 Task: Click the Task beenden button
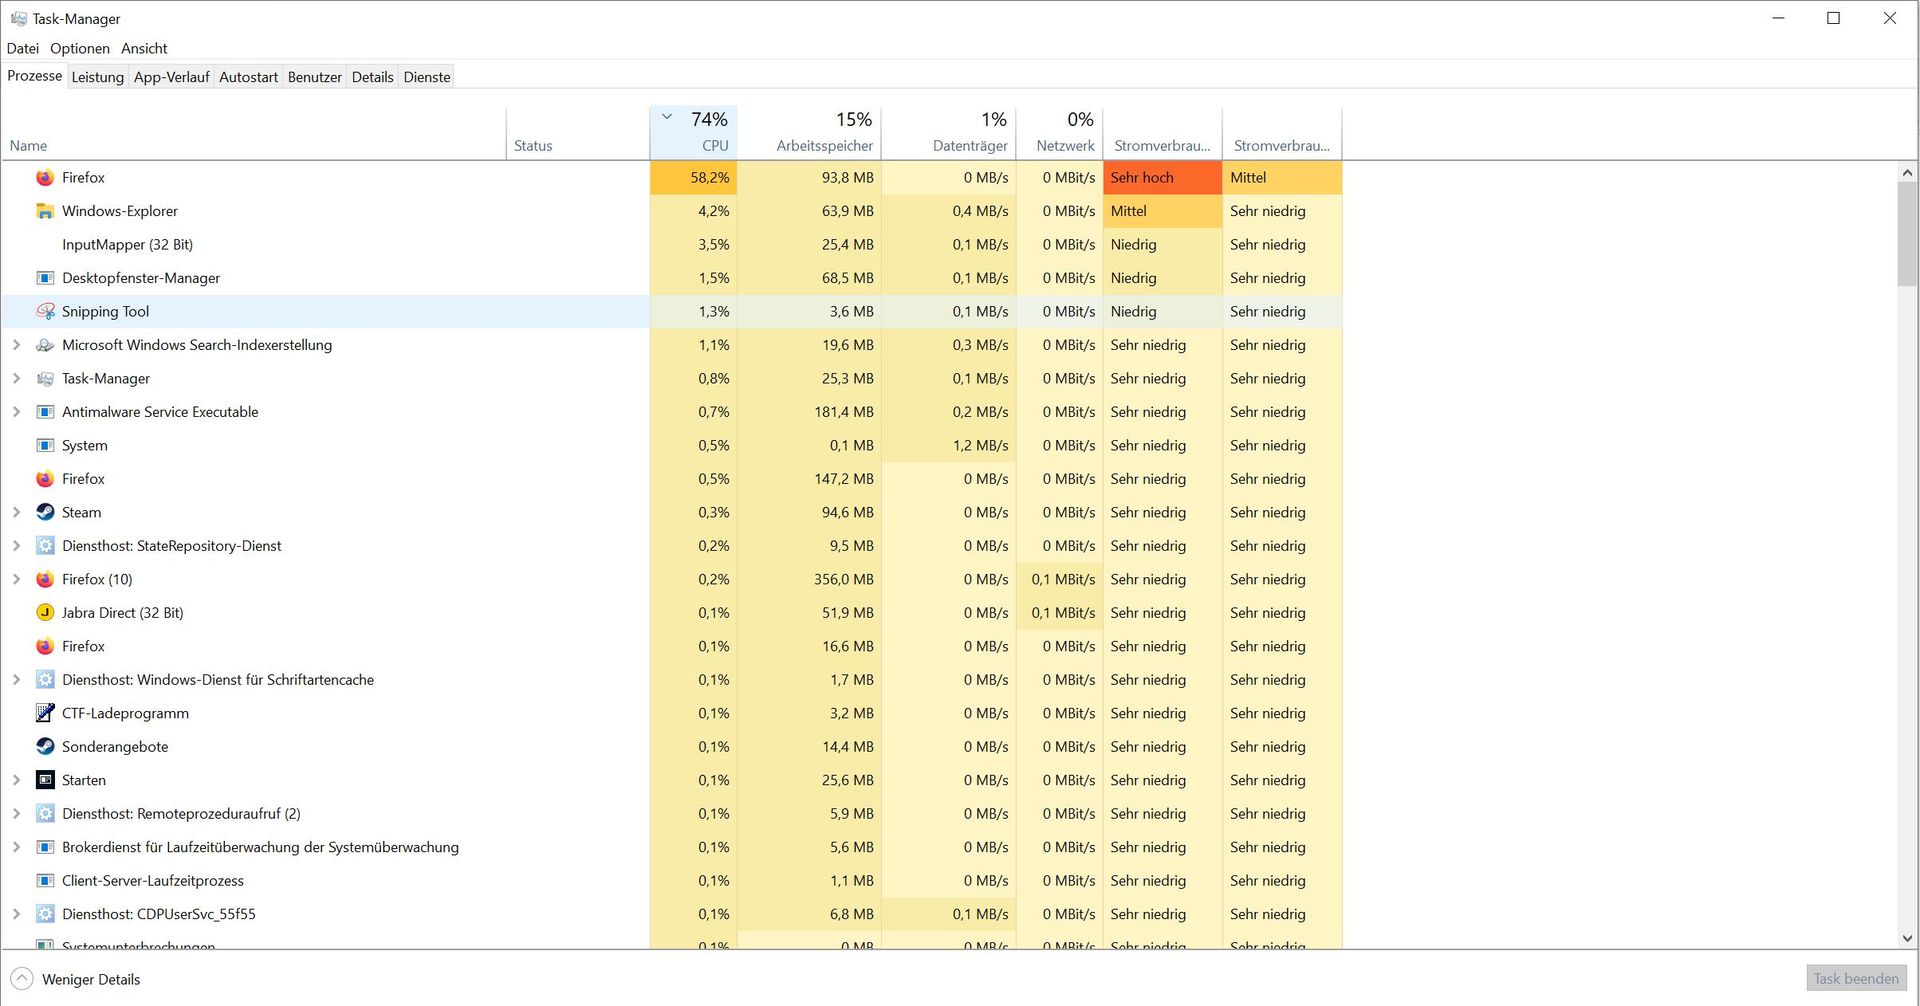pos(1855,979)
